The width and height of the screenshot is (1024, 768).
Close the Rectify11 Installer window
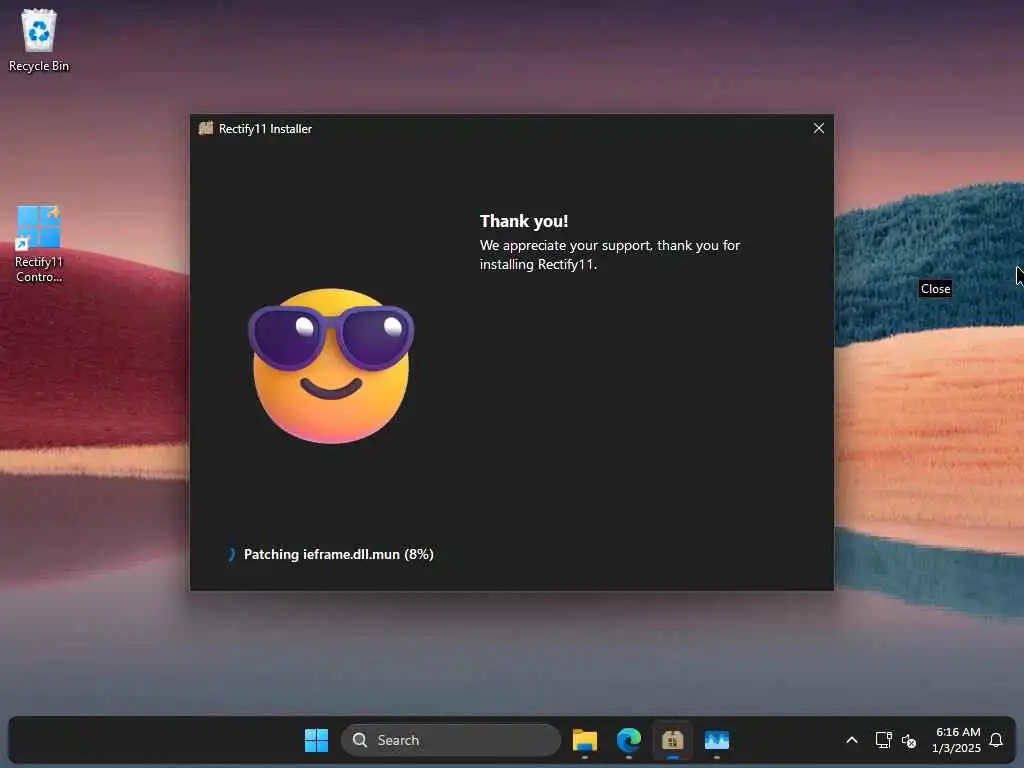point(818,129)
